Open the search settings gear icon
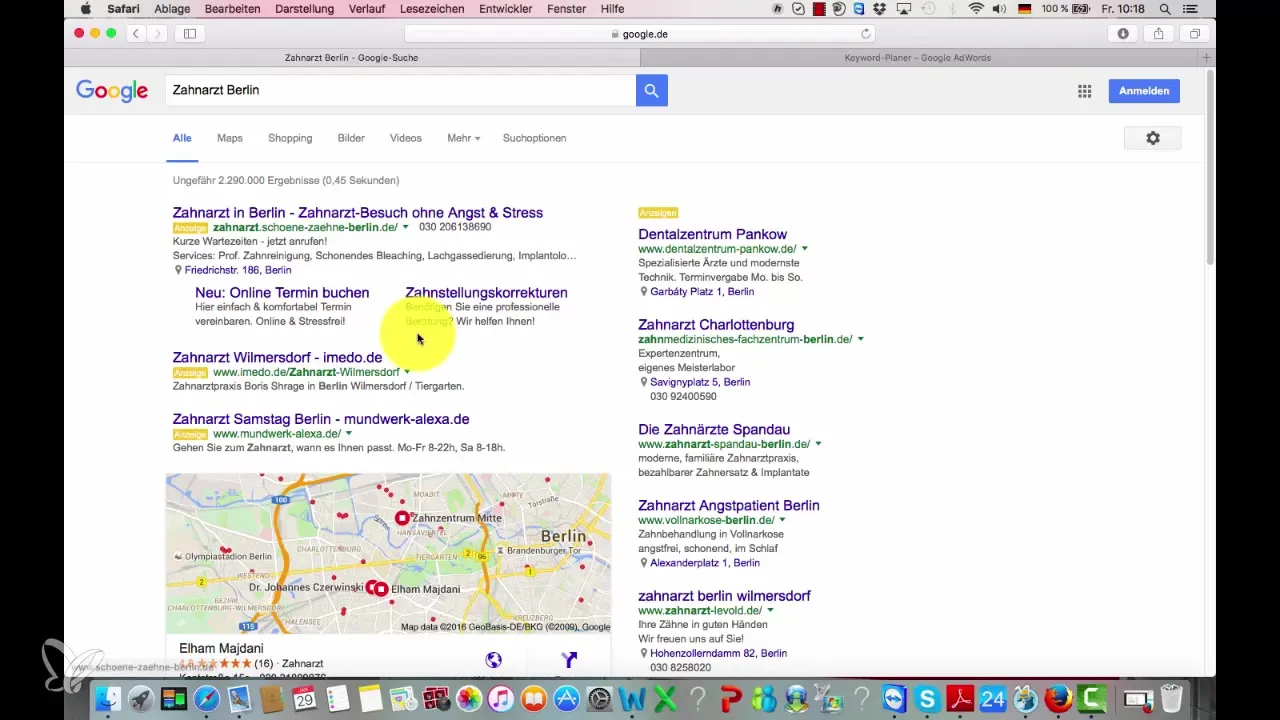 point(1152,138)
